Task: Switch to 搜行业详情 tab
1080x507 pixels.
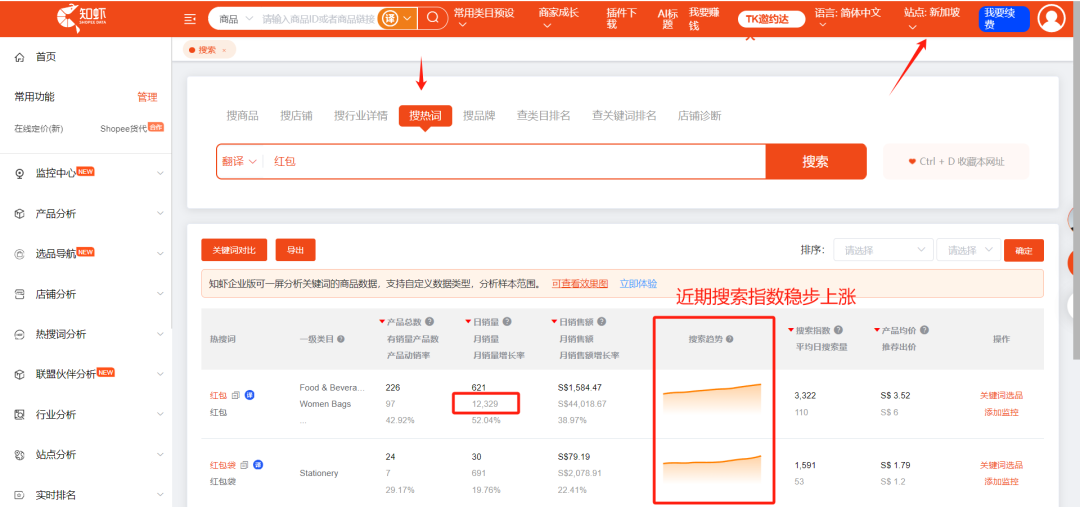Action: pos(361,116)
